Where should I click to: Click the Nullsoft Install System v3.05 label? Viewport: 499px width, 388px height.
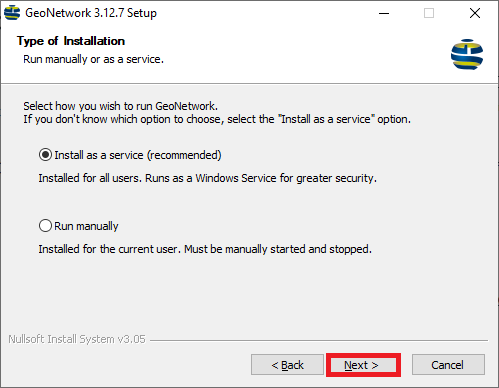pyautogui.click(x=77, y=339)
